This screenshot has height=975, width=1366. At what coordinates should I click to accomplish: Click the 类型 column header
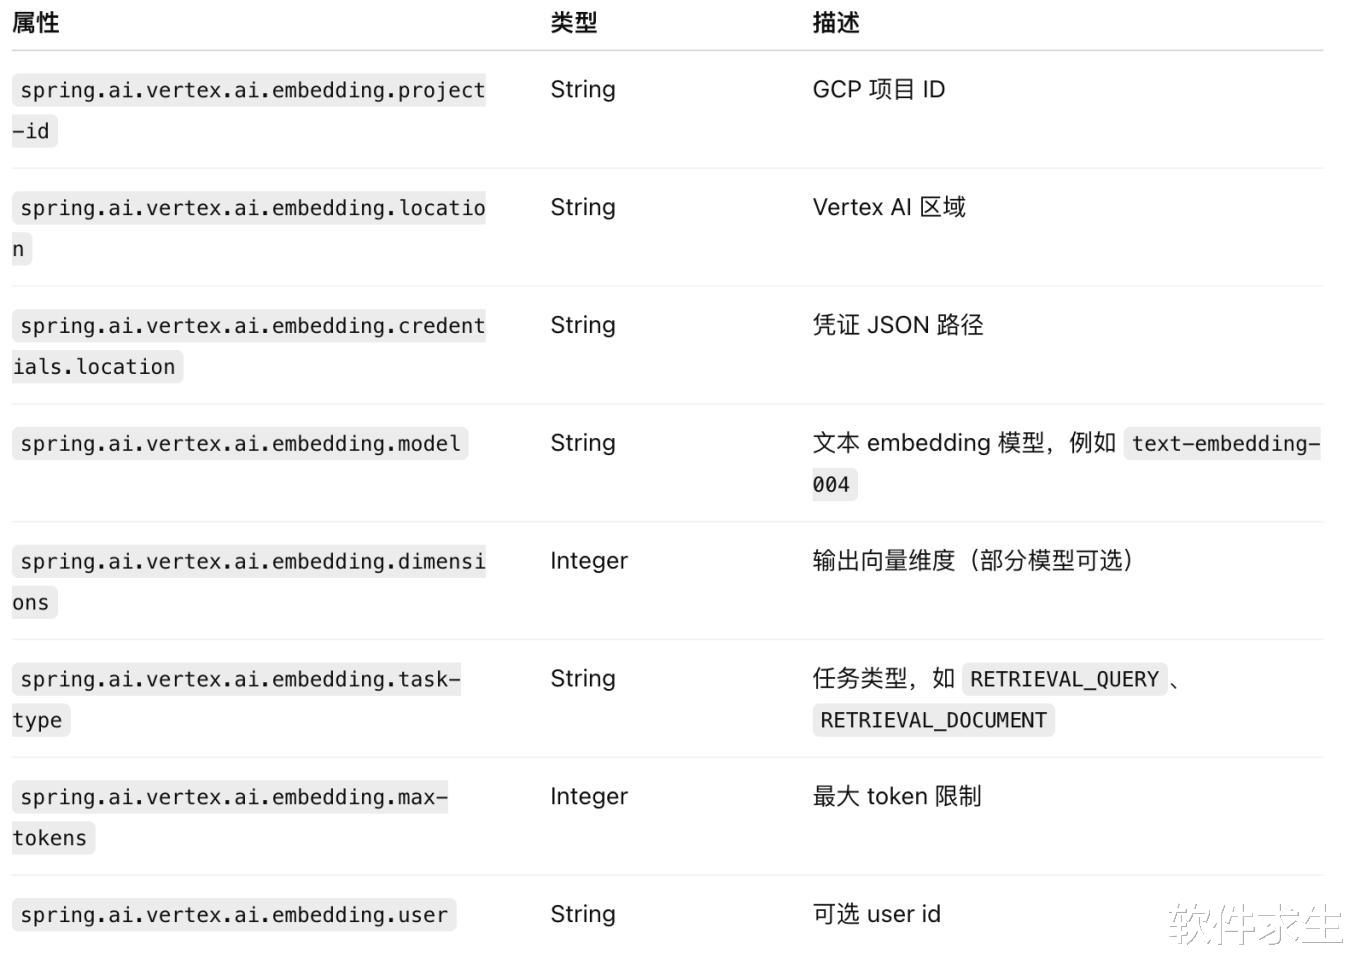[x=573, y=22]
